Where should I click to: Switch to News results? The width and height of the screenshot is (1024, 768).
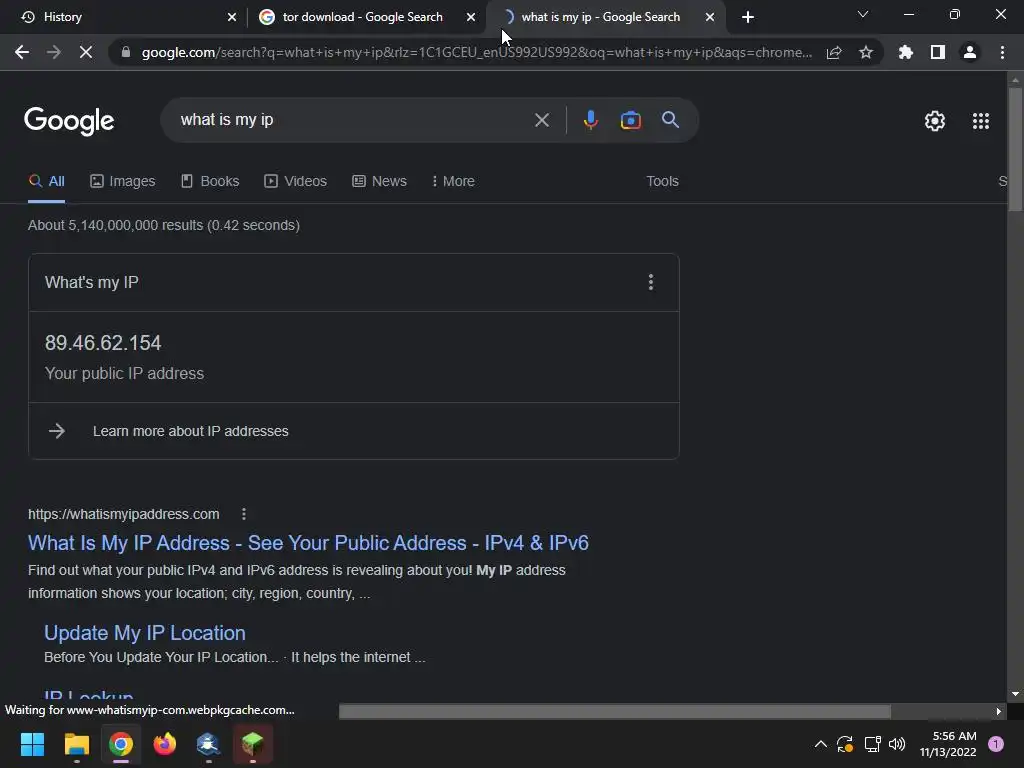tap(379, 181)
